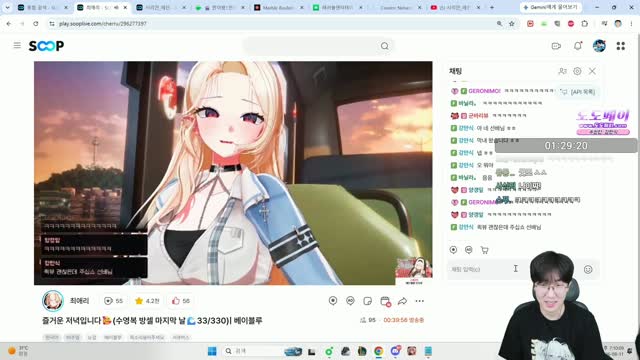640x360 pixels.
Task: Open the SOOP hamburger menu
Action: 17,45
